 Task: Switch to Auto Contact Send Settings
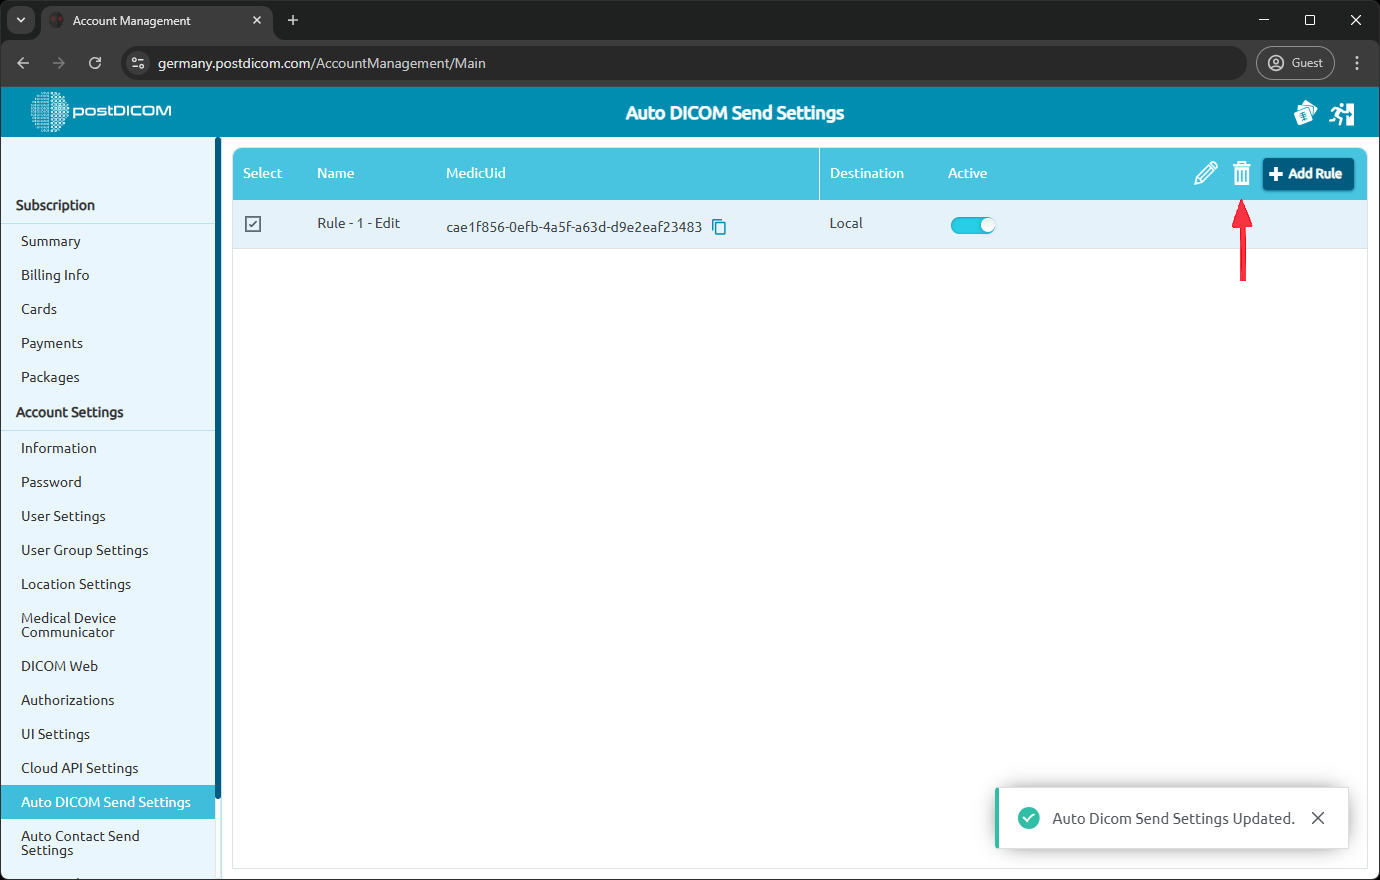[x=80, y=843]
